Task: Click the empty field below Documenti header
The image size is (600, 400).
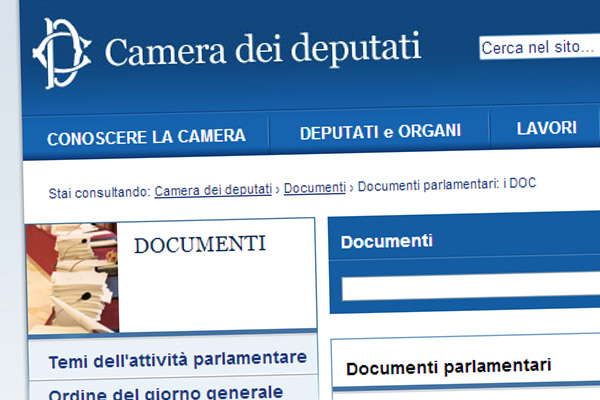Action: point(470,288)
